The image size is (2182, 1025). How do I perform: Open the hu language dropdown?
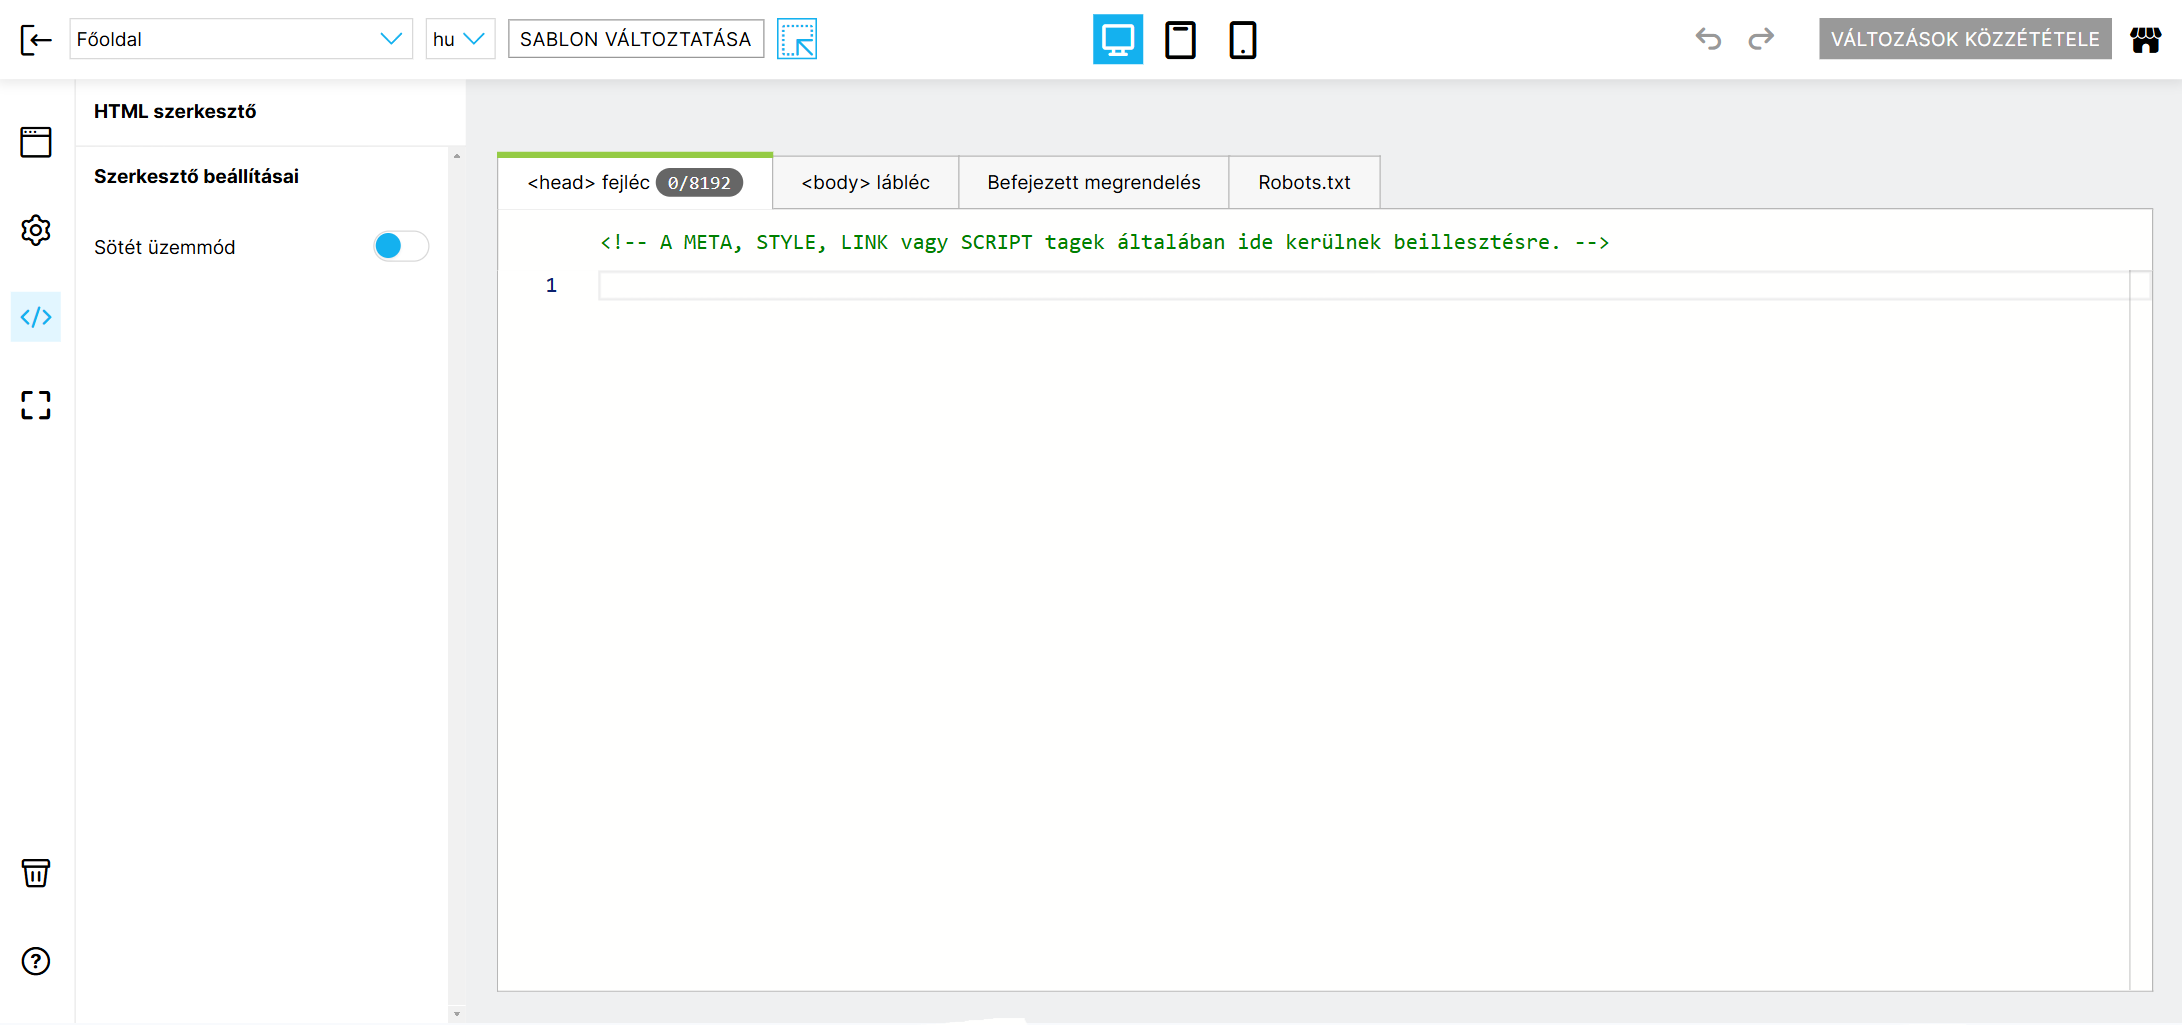click(x=460, y=39)
